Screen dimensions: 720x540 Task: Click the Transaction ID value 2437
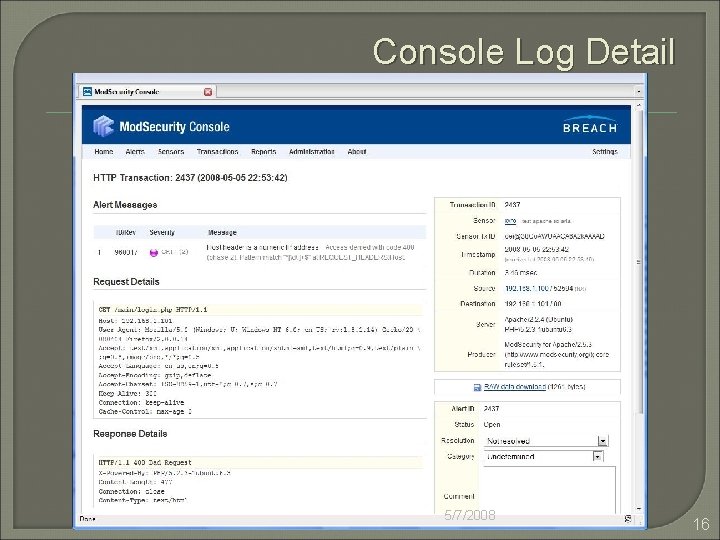tap(512, 205)
